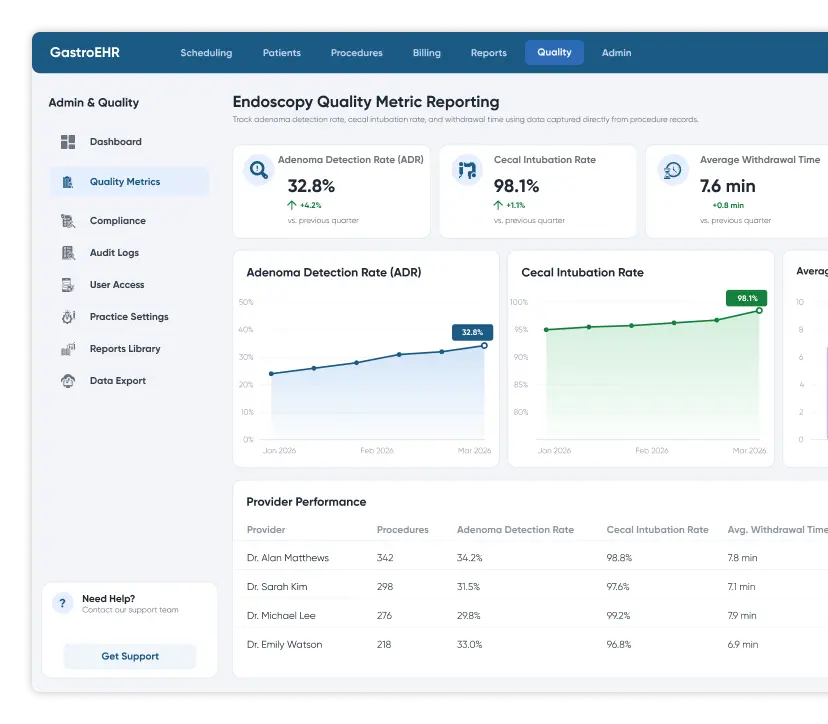Screen dimensions: 828x724
Task: Click the 342 procedures cell
Action: (385, 558)
